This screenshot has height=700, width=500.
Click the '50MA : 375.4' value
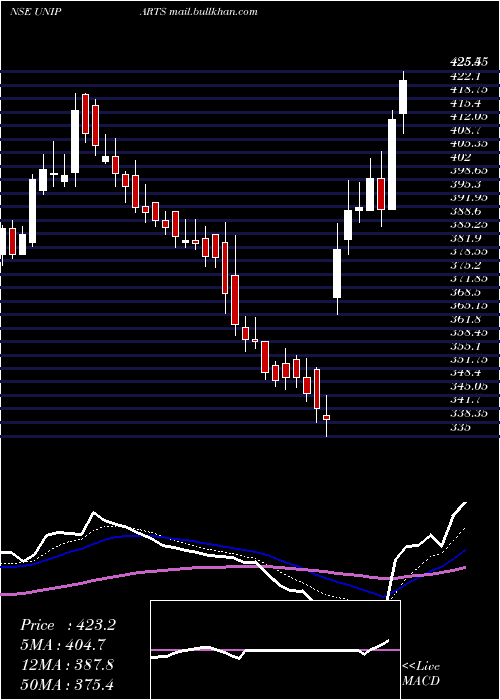67,685
